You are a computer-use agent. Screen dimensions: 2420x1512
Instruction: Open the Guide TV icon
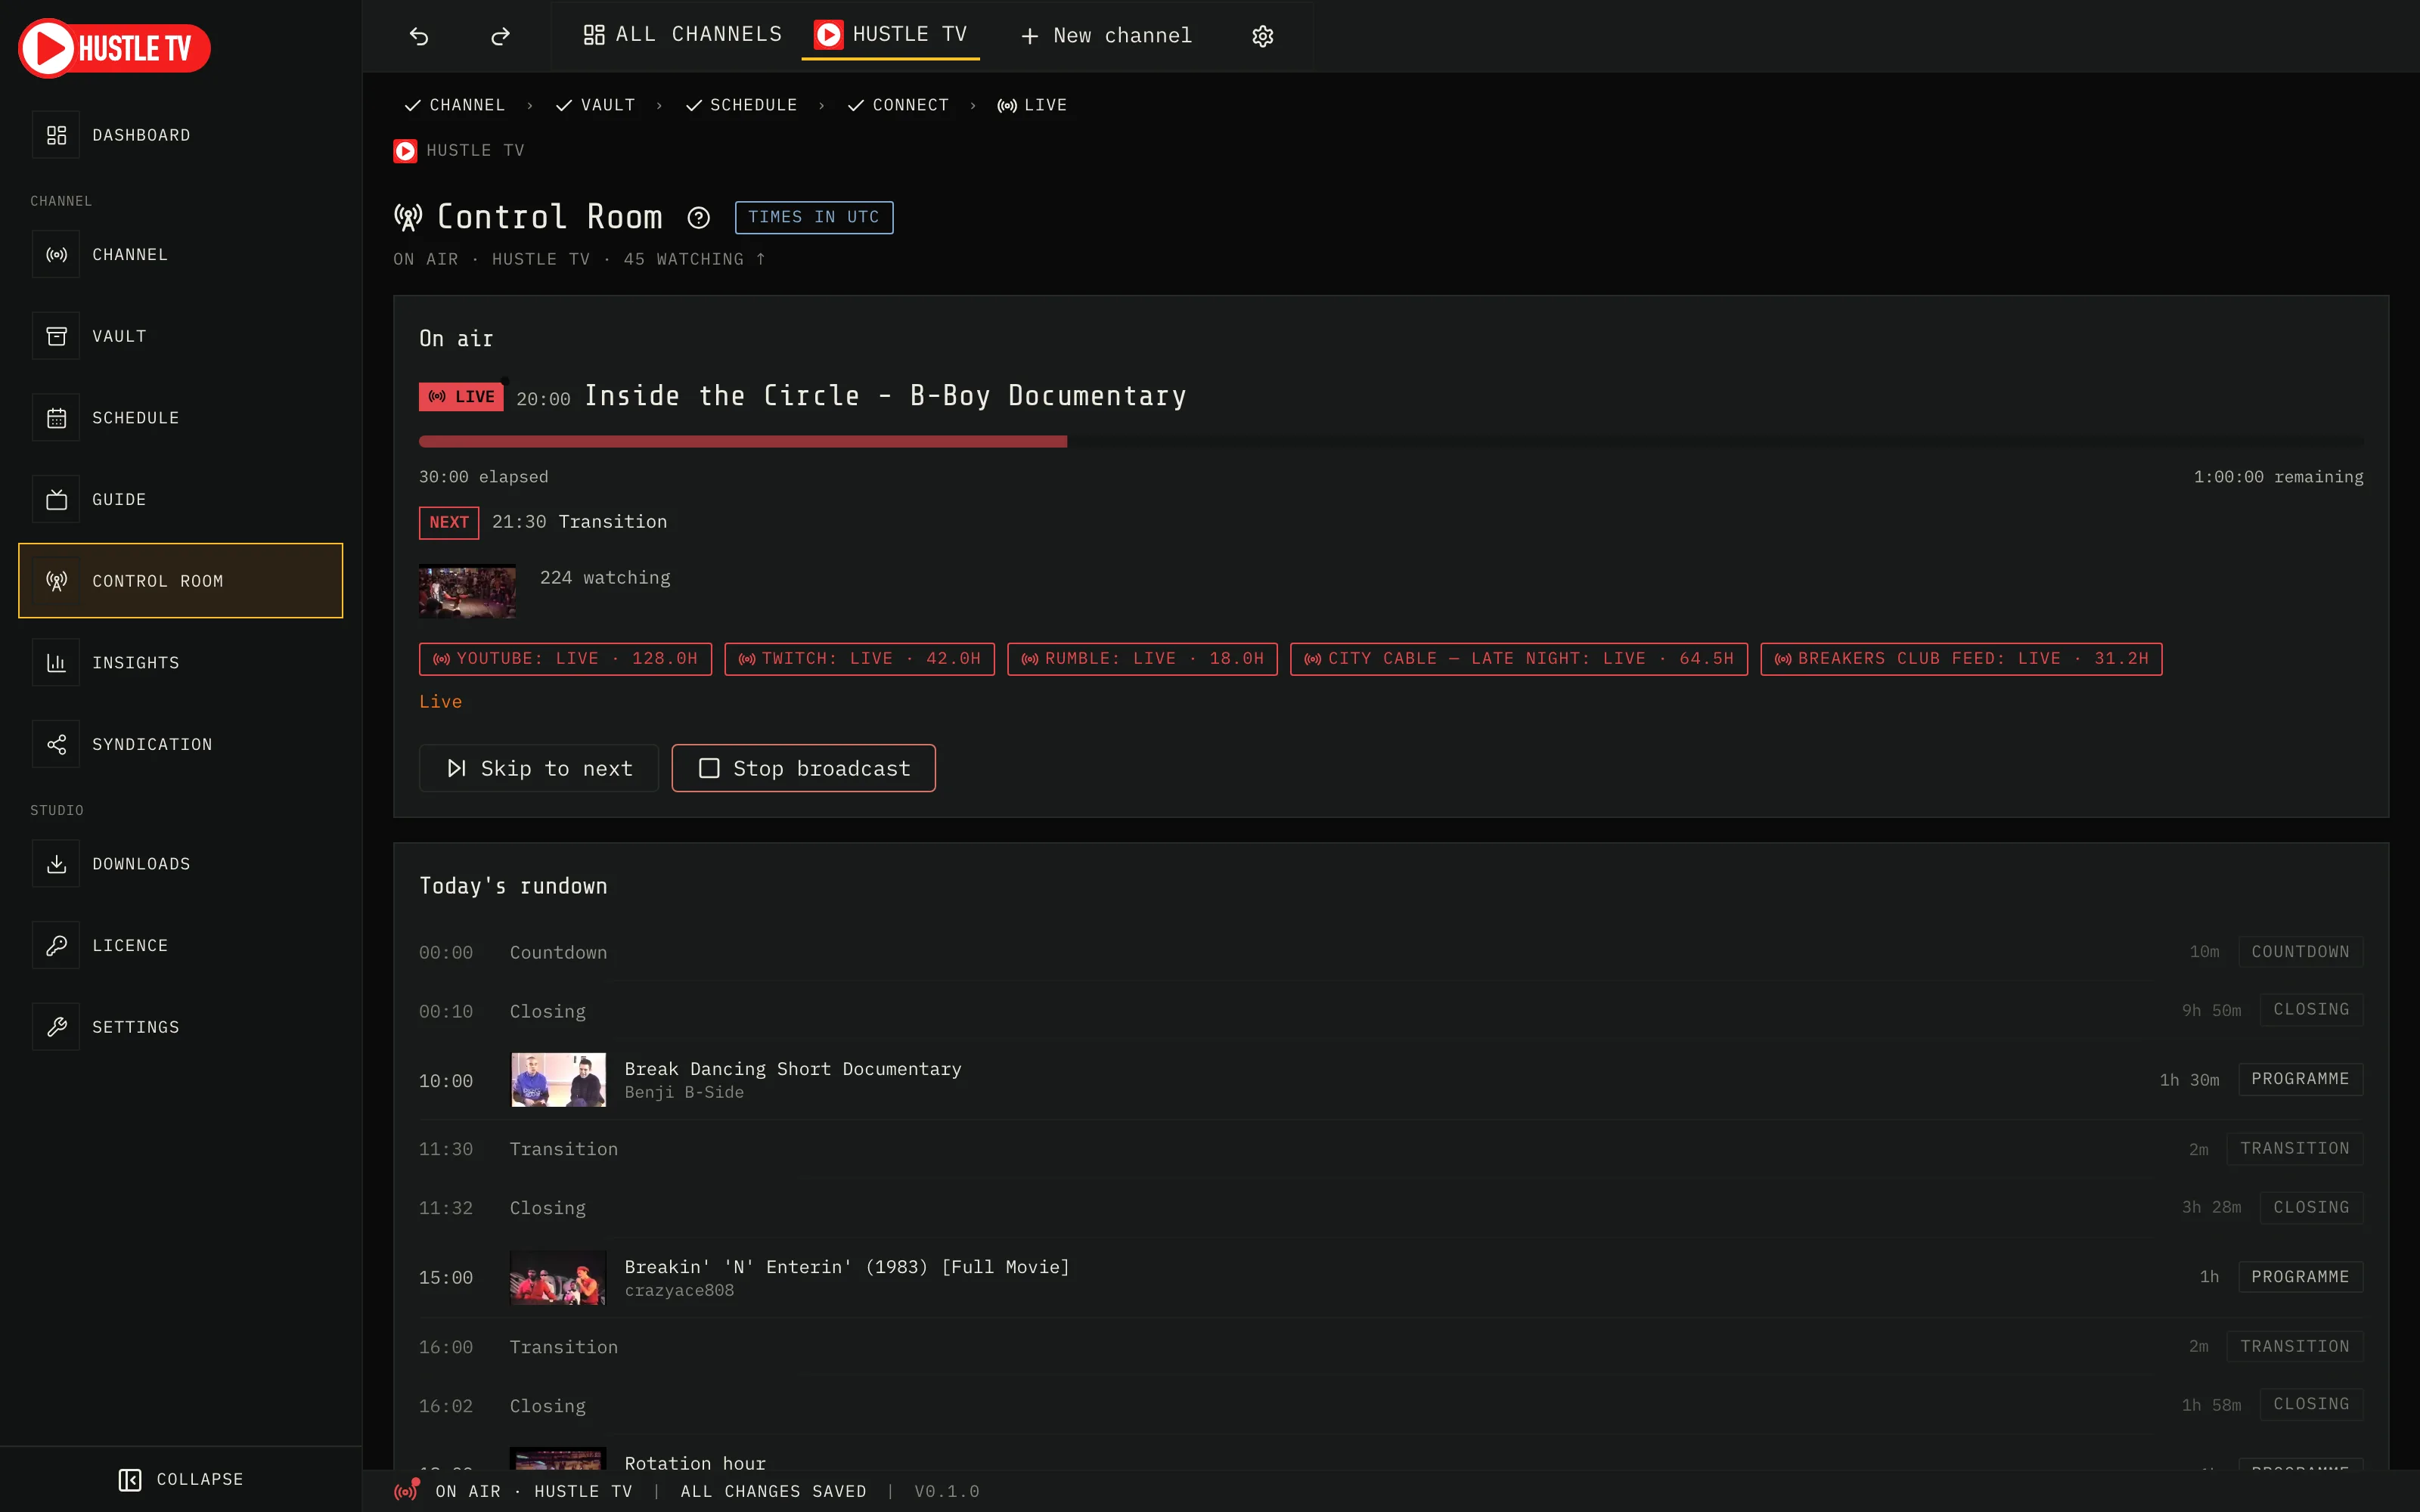[x=56, y=499]
